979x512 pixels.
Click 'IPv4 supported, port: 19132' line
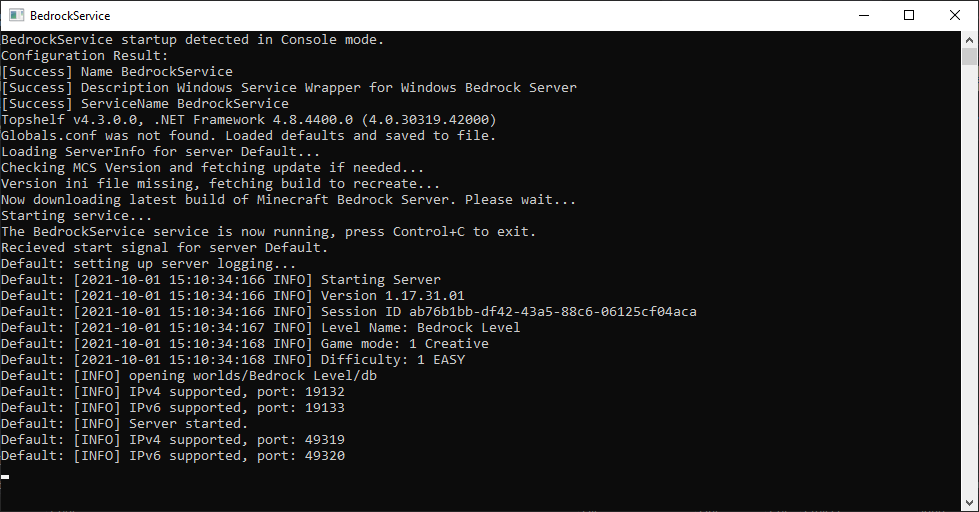(173, 392)
